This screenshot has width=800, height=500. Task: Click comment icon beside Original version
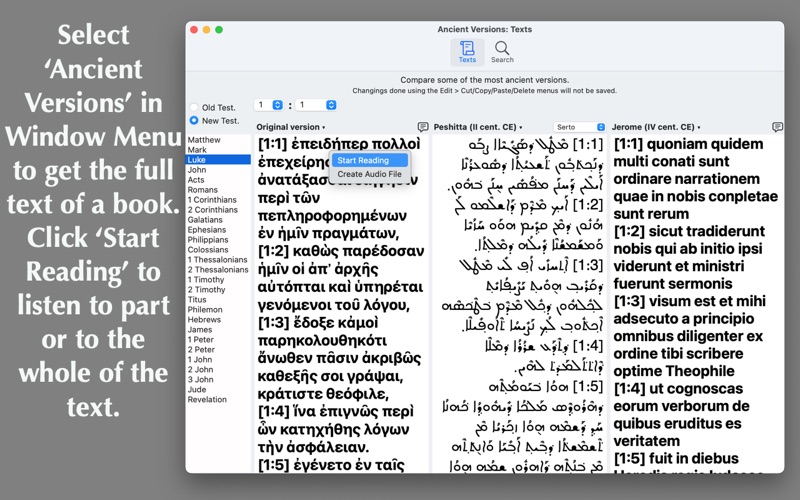[422, 127]
